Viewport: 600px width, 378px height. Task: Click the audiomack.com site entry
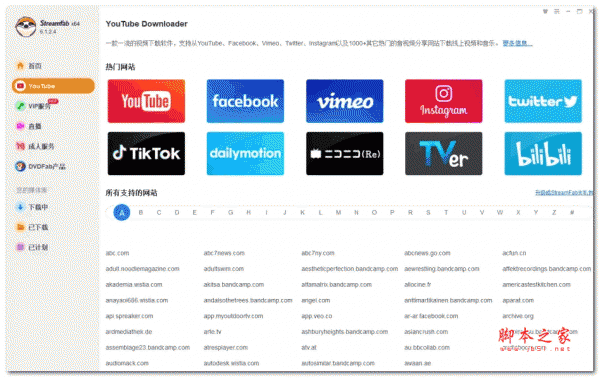127,363
